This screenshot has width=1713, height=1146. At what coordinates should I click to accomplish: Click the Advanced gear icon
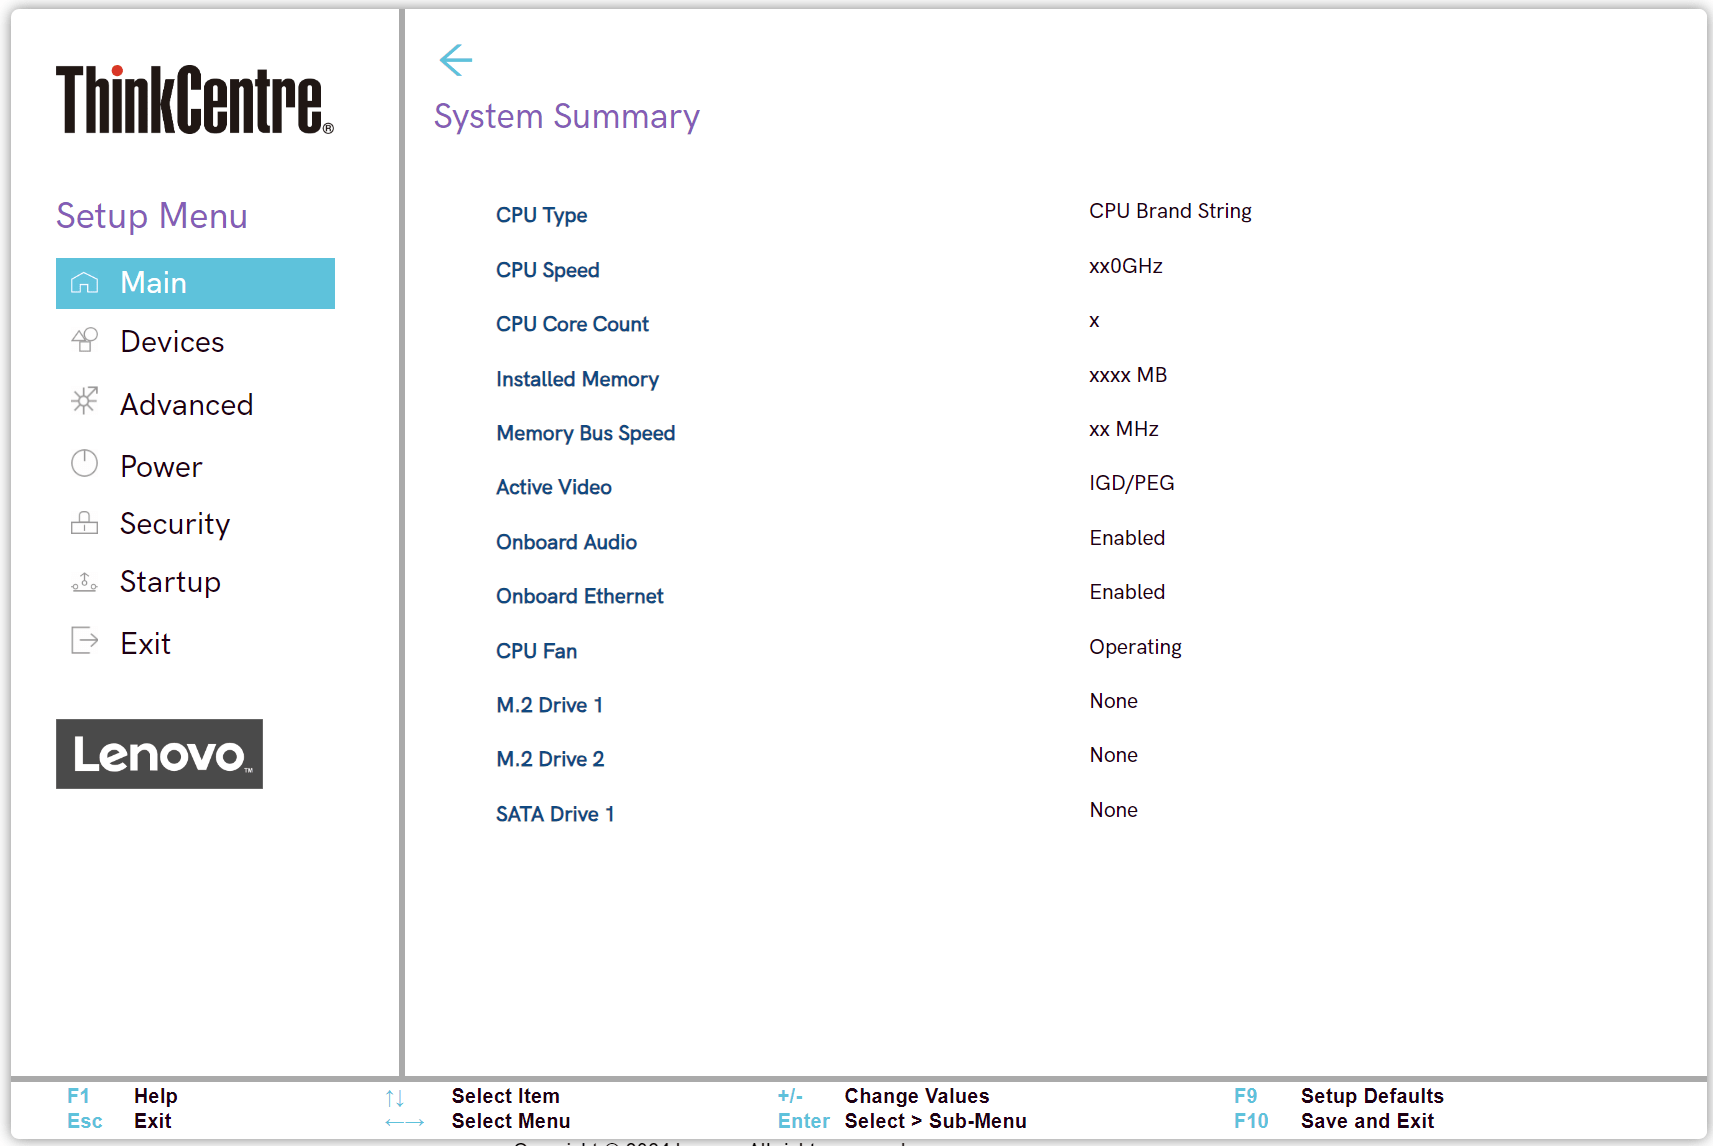coord(85,401)
